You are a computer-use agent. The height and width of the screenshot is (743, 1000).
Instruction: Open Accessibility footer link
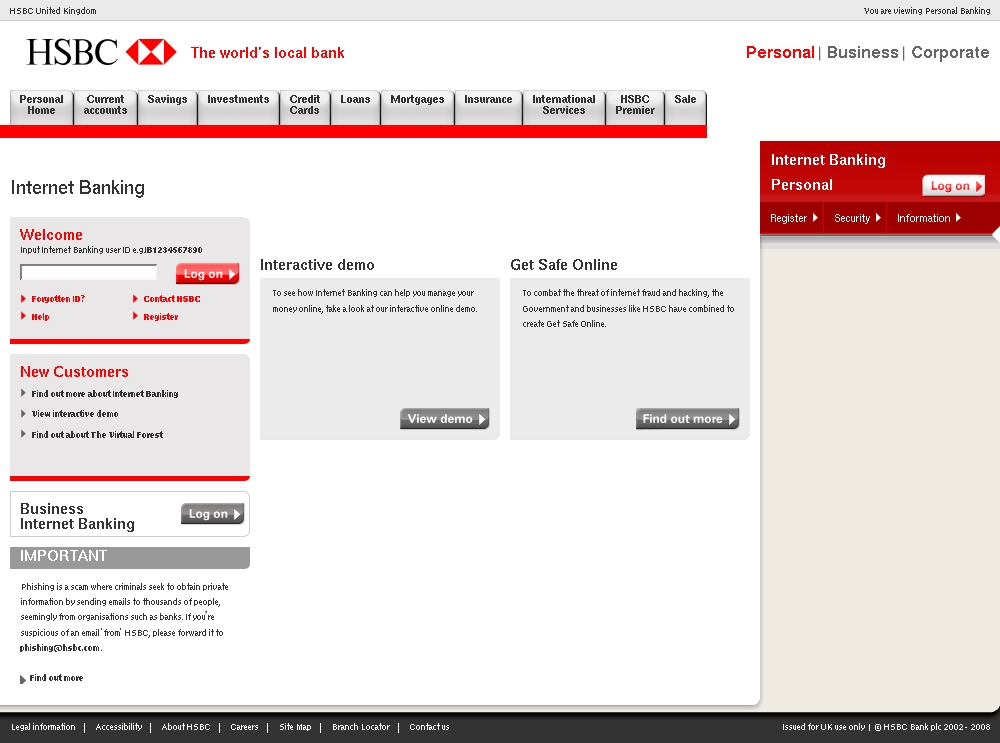click(x=119, y=726)
